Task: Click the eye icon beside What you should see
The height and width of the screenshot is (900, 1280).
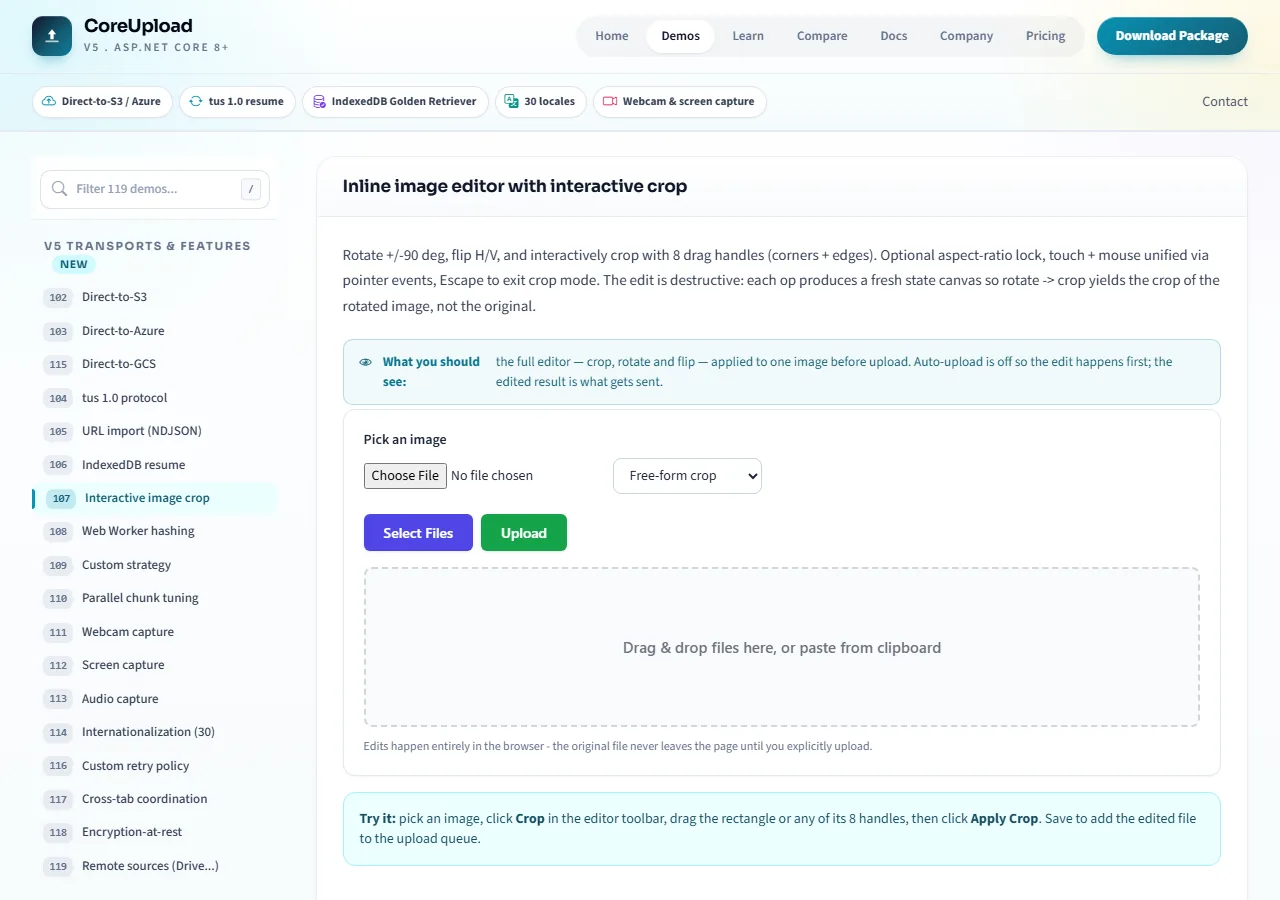Action: (365, 362)
